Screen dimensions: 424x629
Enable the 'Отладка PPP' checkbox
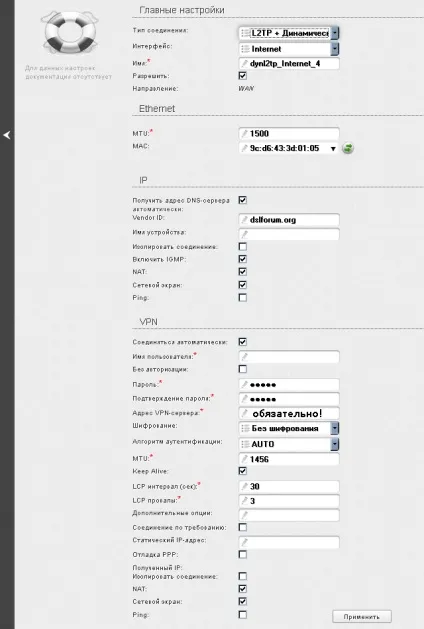[243, 554]
